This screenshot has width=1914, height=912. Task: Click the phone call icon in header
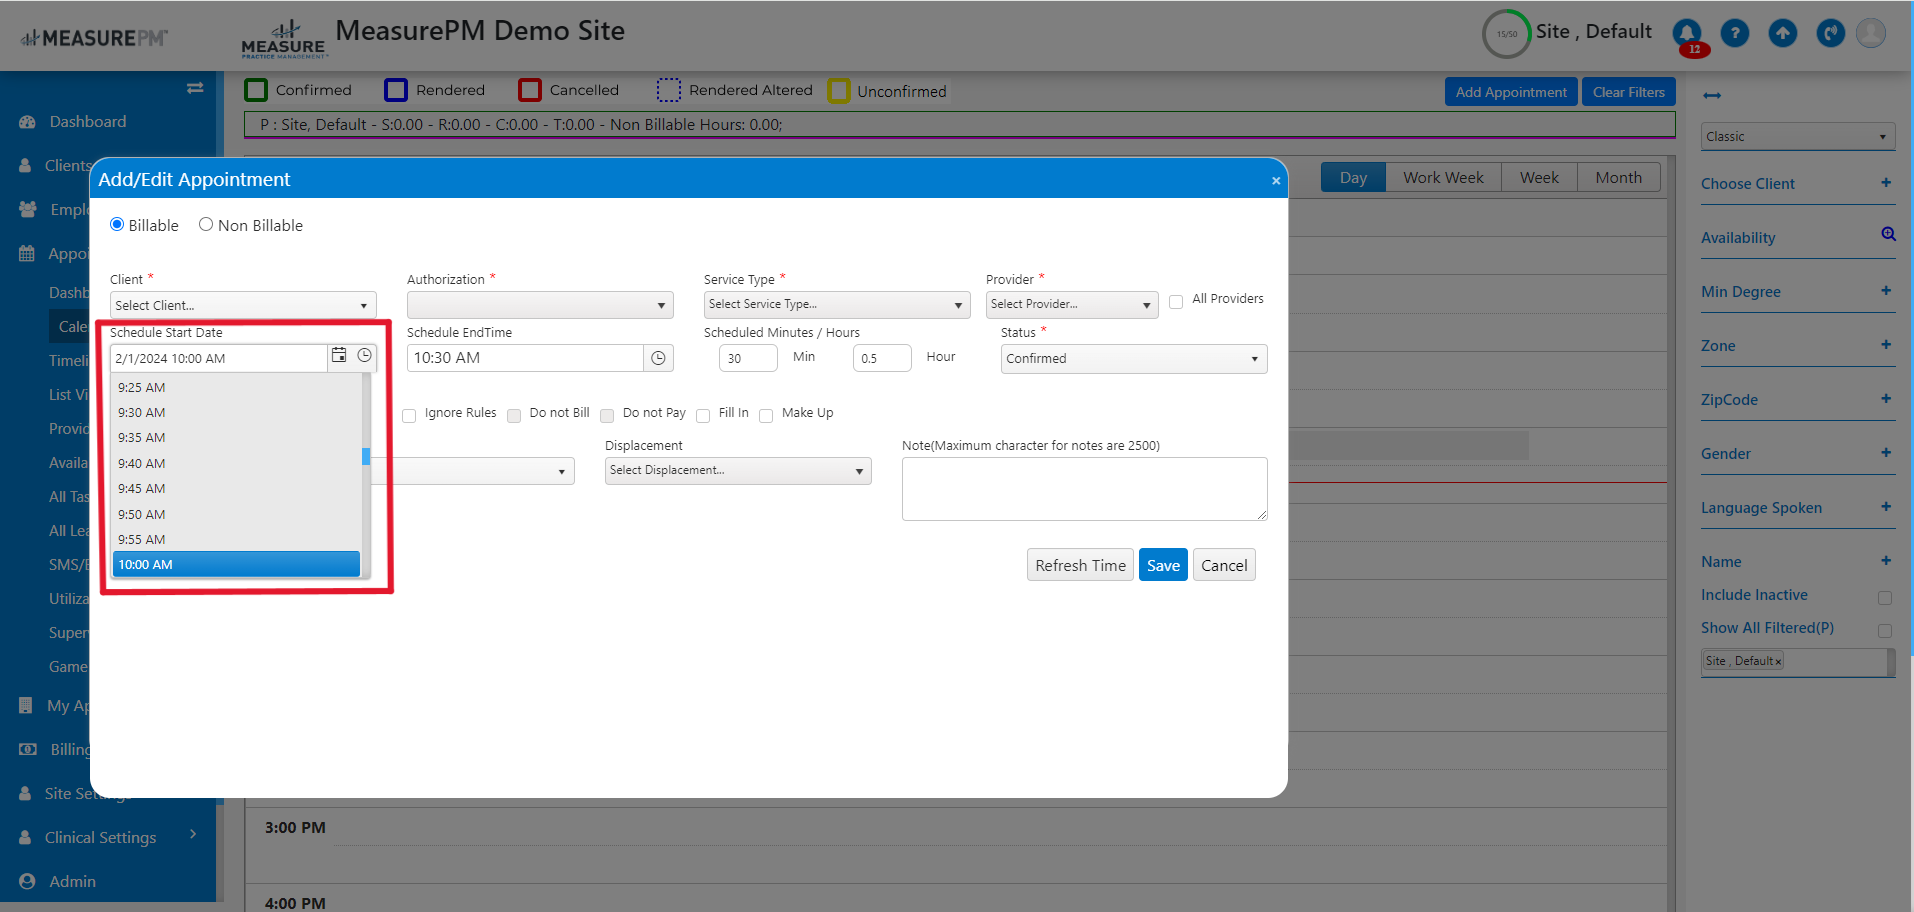tap(1831, 33)
